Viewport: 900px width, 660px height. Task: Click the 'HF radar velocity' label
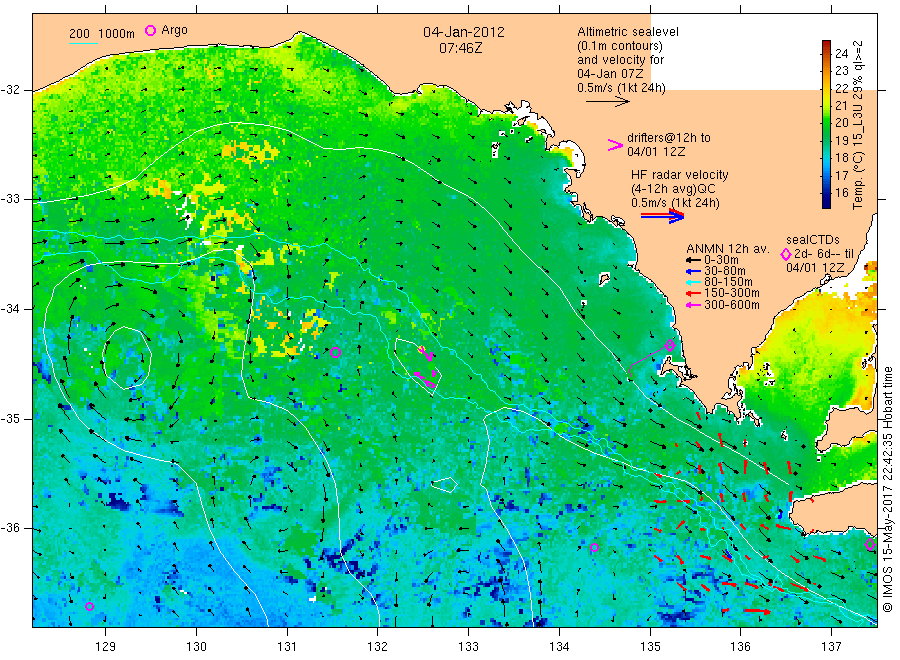[x=680, y=174]
